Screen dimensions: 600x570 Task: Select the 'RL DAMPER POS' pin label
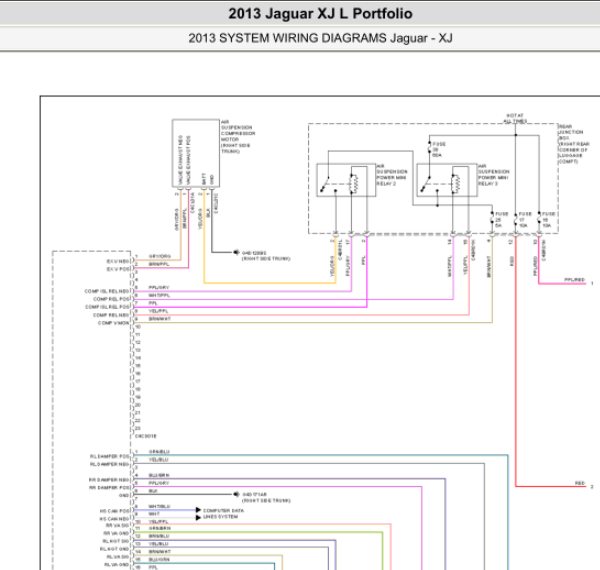tap(110, 456)
